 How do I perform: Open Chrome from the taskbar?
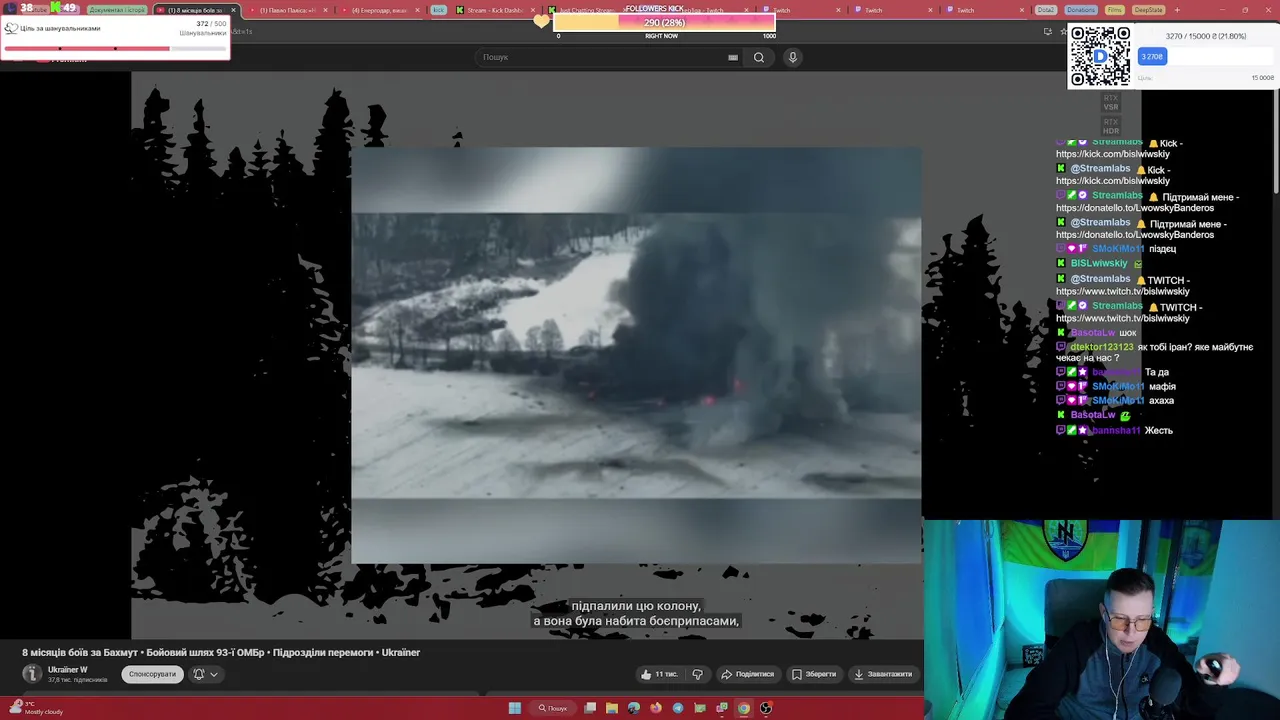[x=744, y=708]
